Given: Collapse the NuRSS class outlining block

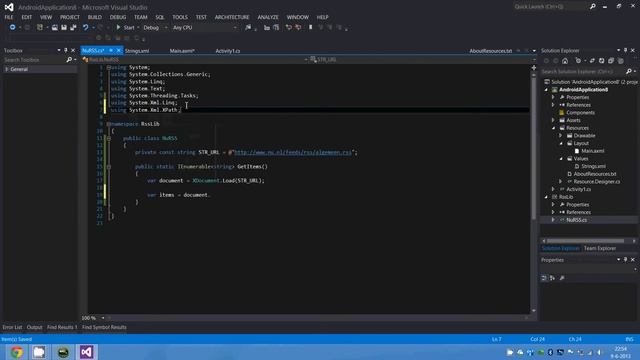Looking at the screenshot, I should pos(109,138).
